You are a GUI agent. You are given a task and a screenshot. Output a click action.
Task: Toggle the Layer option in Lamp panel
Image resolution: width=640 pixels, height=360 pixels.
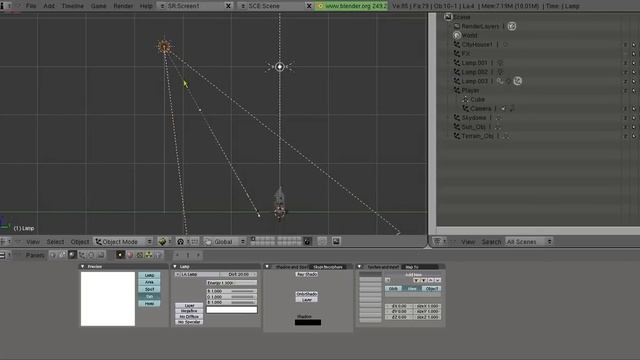pyautogui.click(x=189, y=305)
